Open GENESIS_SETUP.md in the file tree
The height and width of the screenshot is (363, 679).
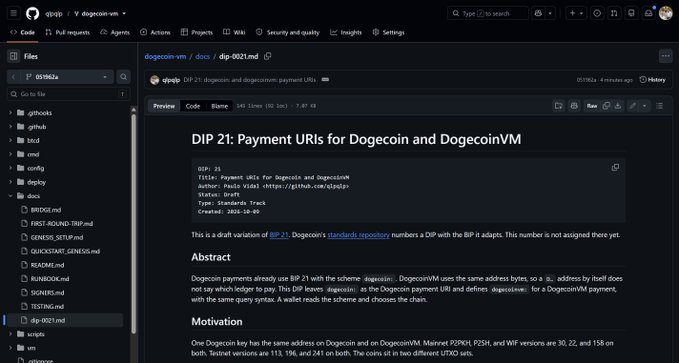point(57,237)
